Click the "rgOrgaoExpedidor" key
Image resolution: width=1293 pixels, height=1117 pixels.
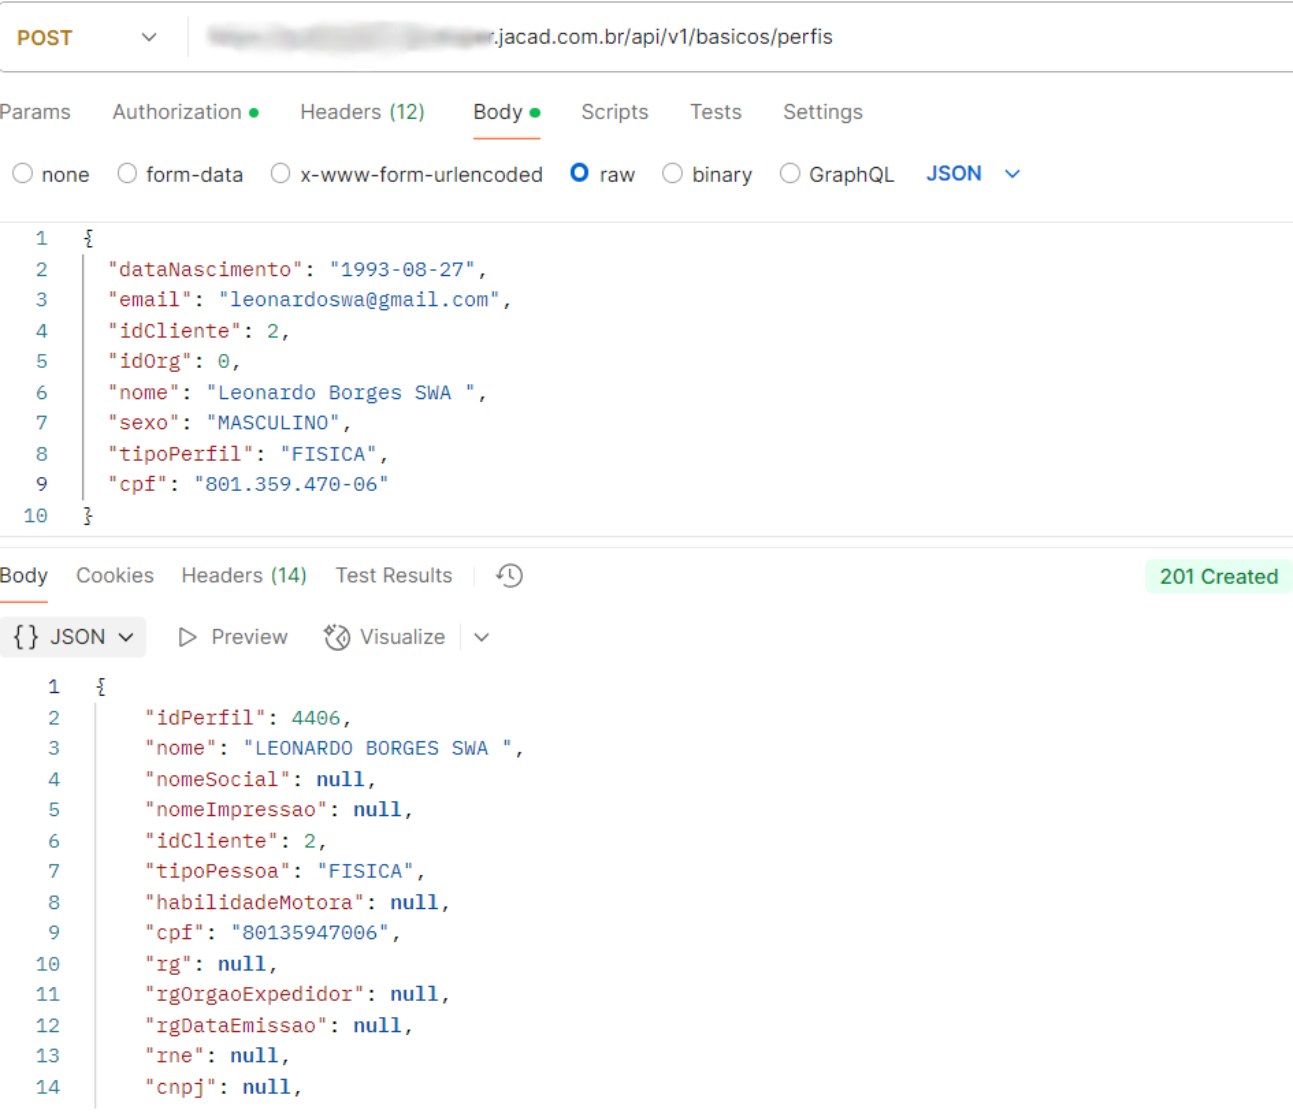(255, 995)
